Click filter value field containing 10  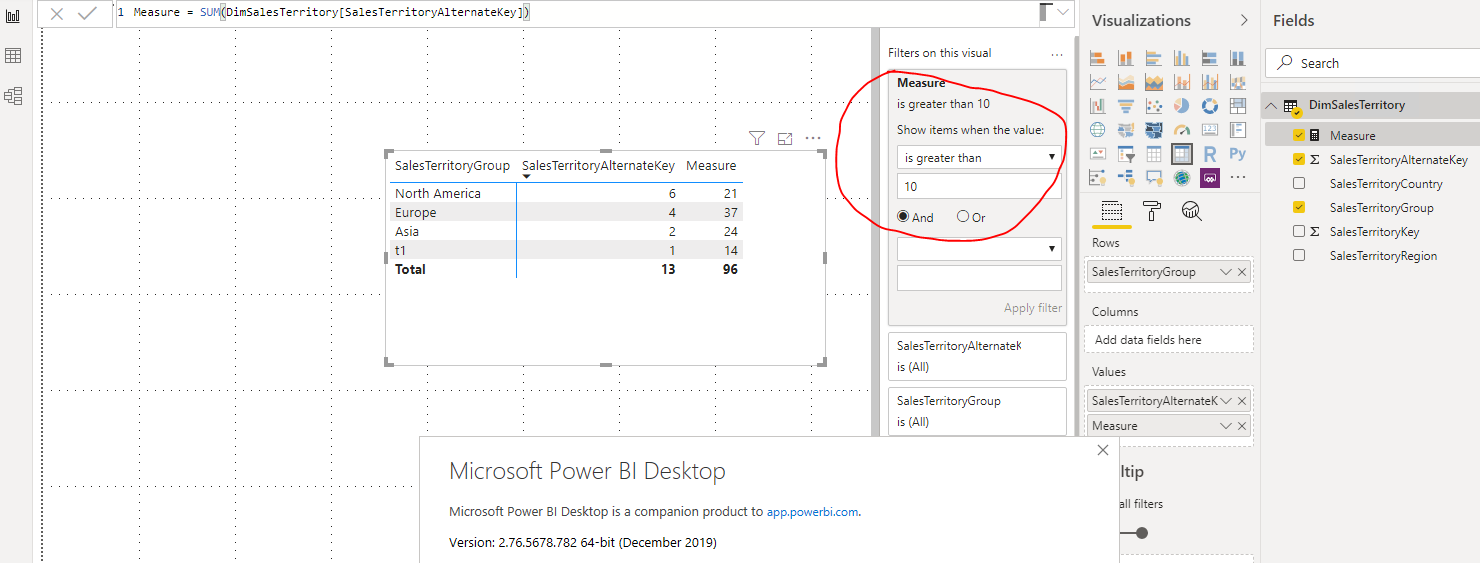coord(979,187)
